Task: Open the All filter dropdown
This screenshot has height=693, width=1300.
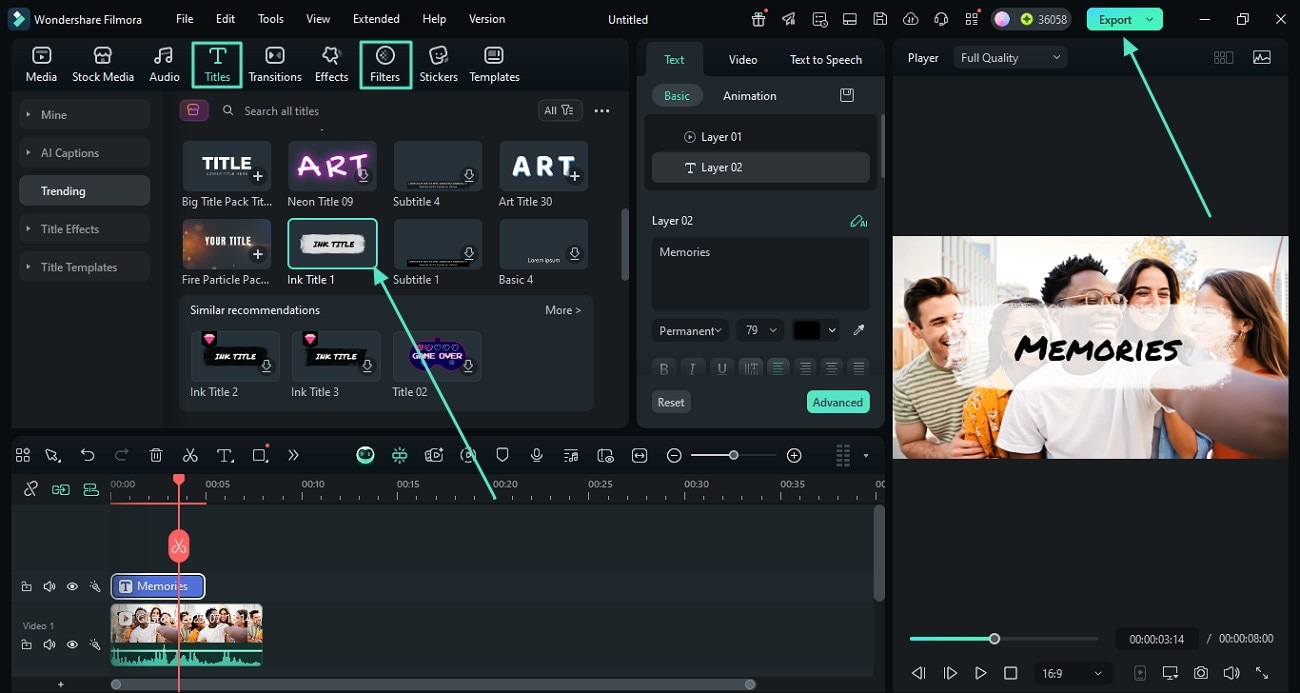Action: click(560, 111)
